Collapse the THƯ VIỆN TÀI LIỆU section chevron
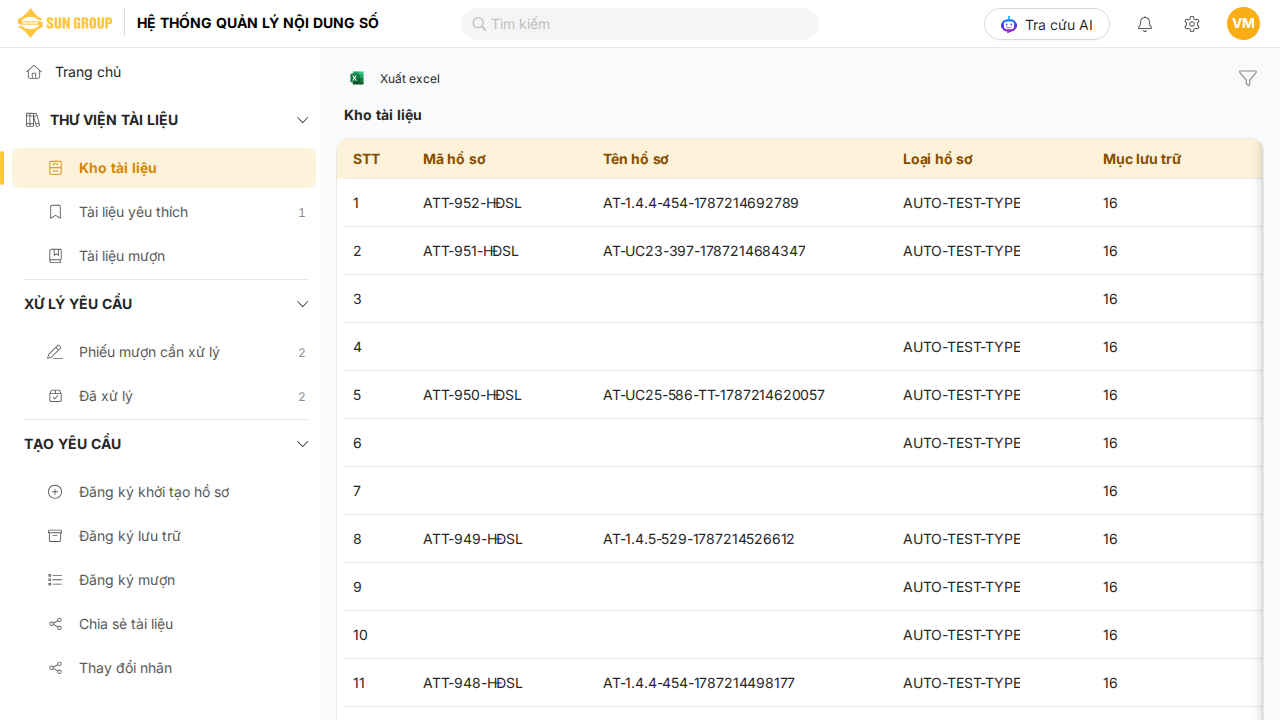Image resolution: width=1280 pixels, height=720 pixels. tap(303, 120)
